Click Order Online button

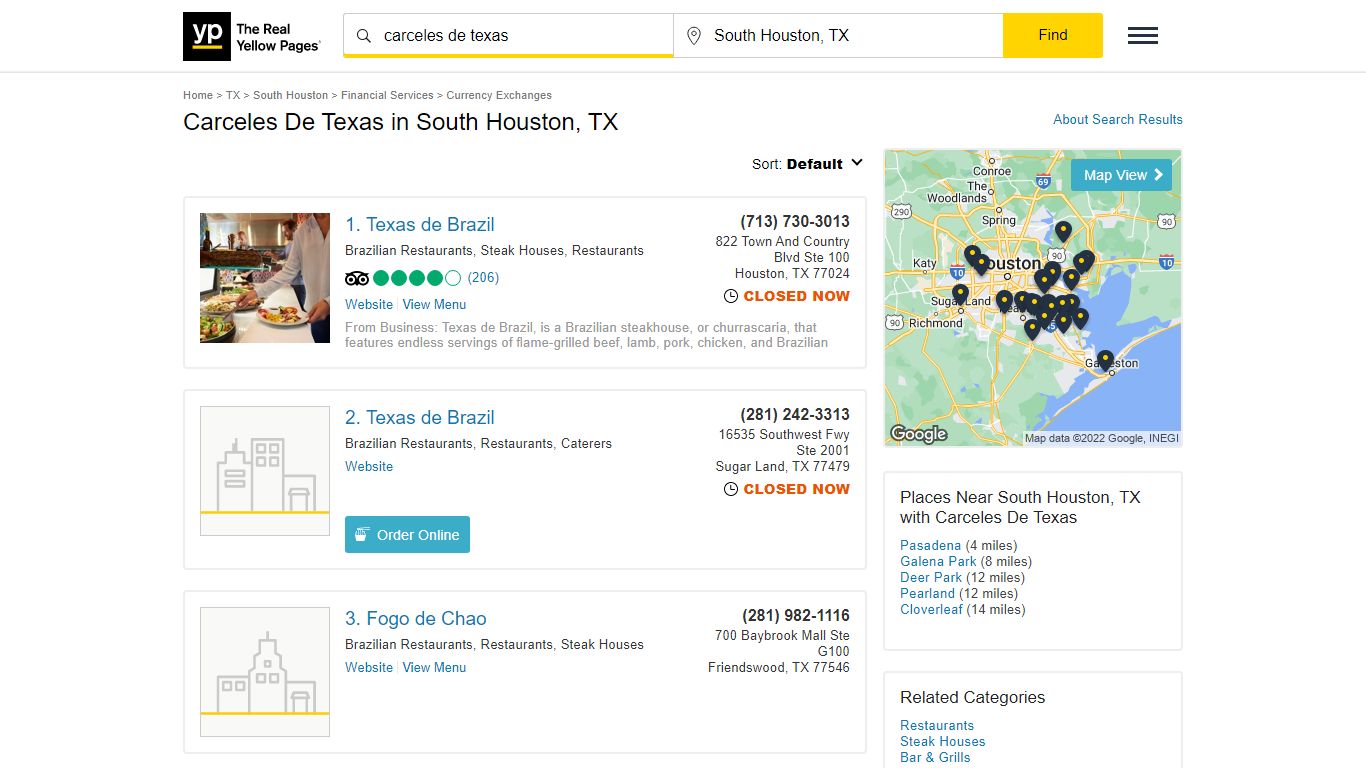tap(407, 534)
